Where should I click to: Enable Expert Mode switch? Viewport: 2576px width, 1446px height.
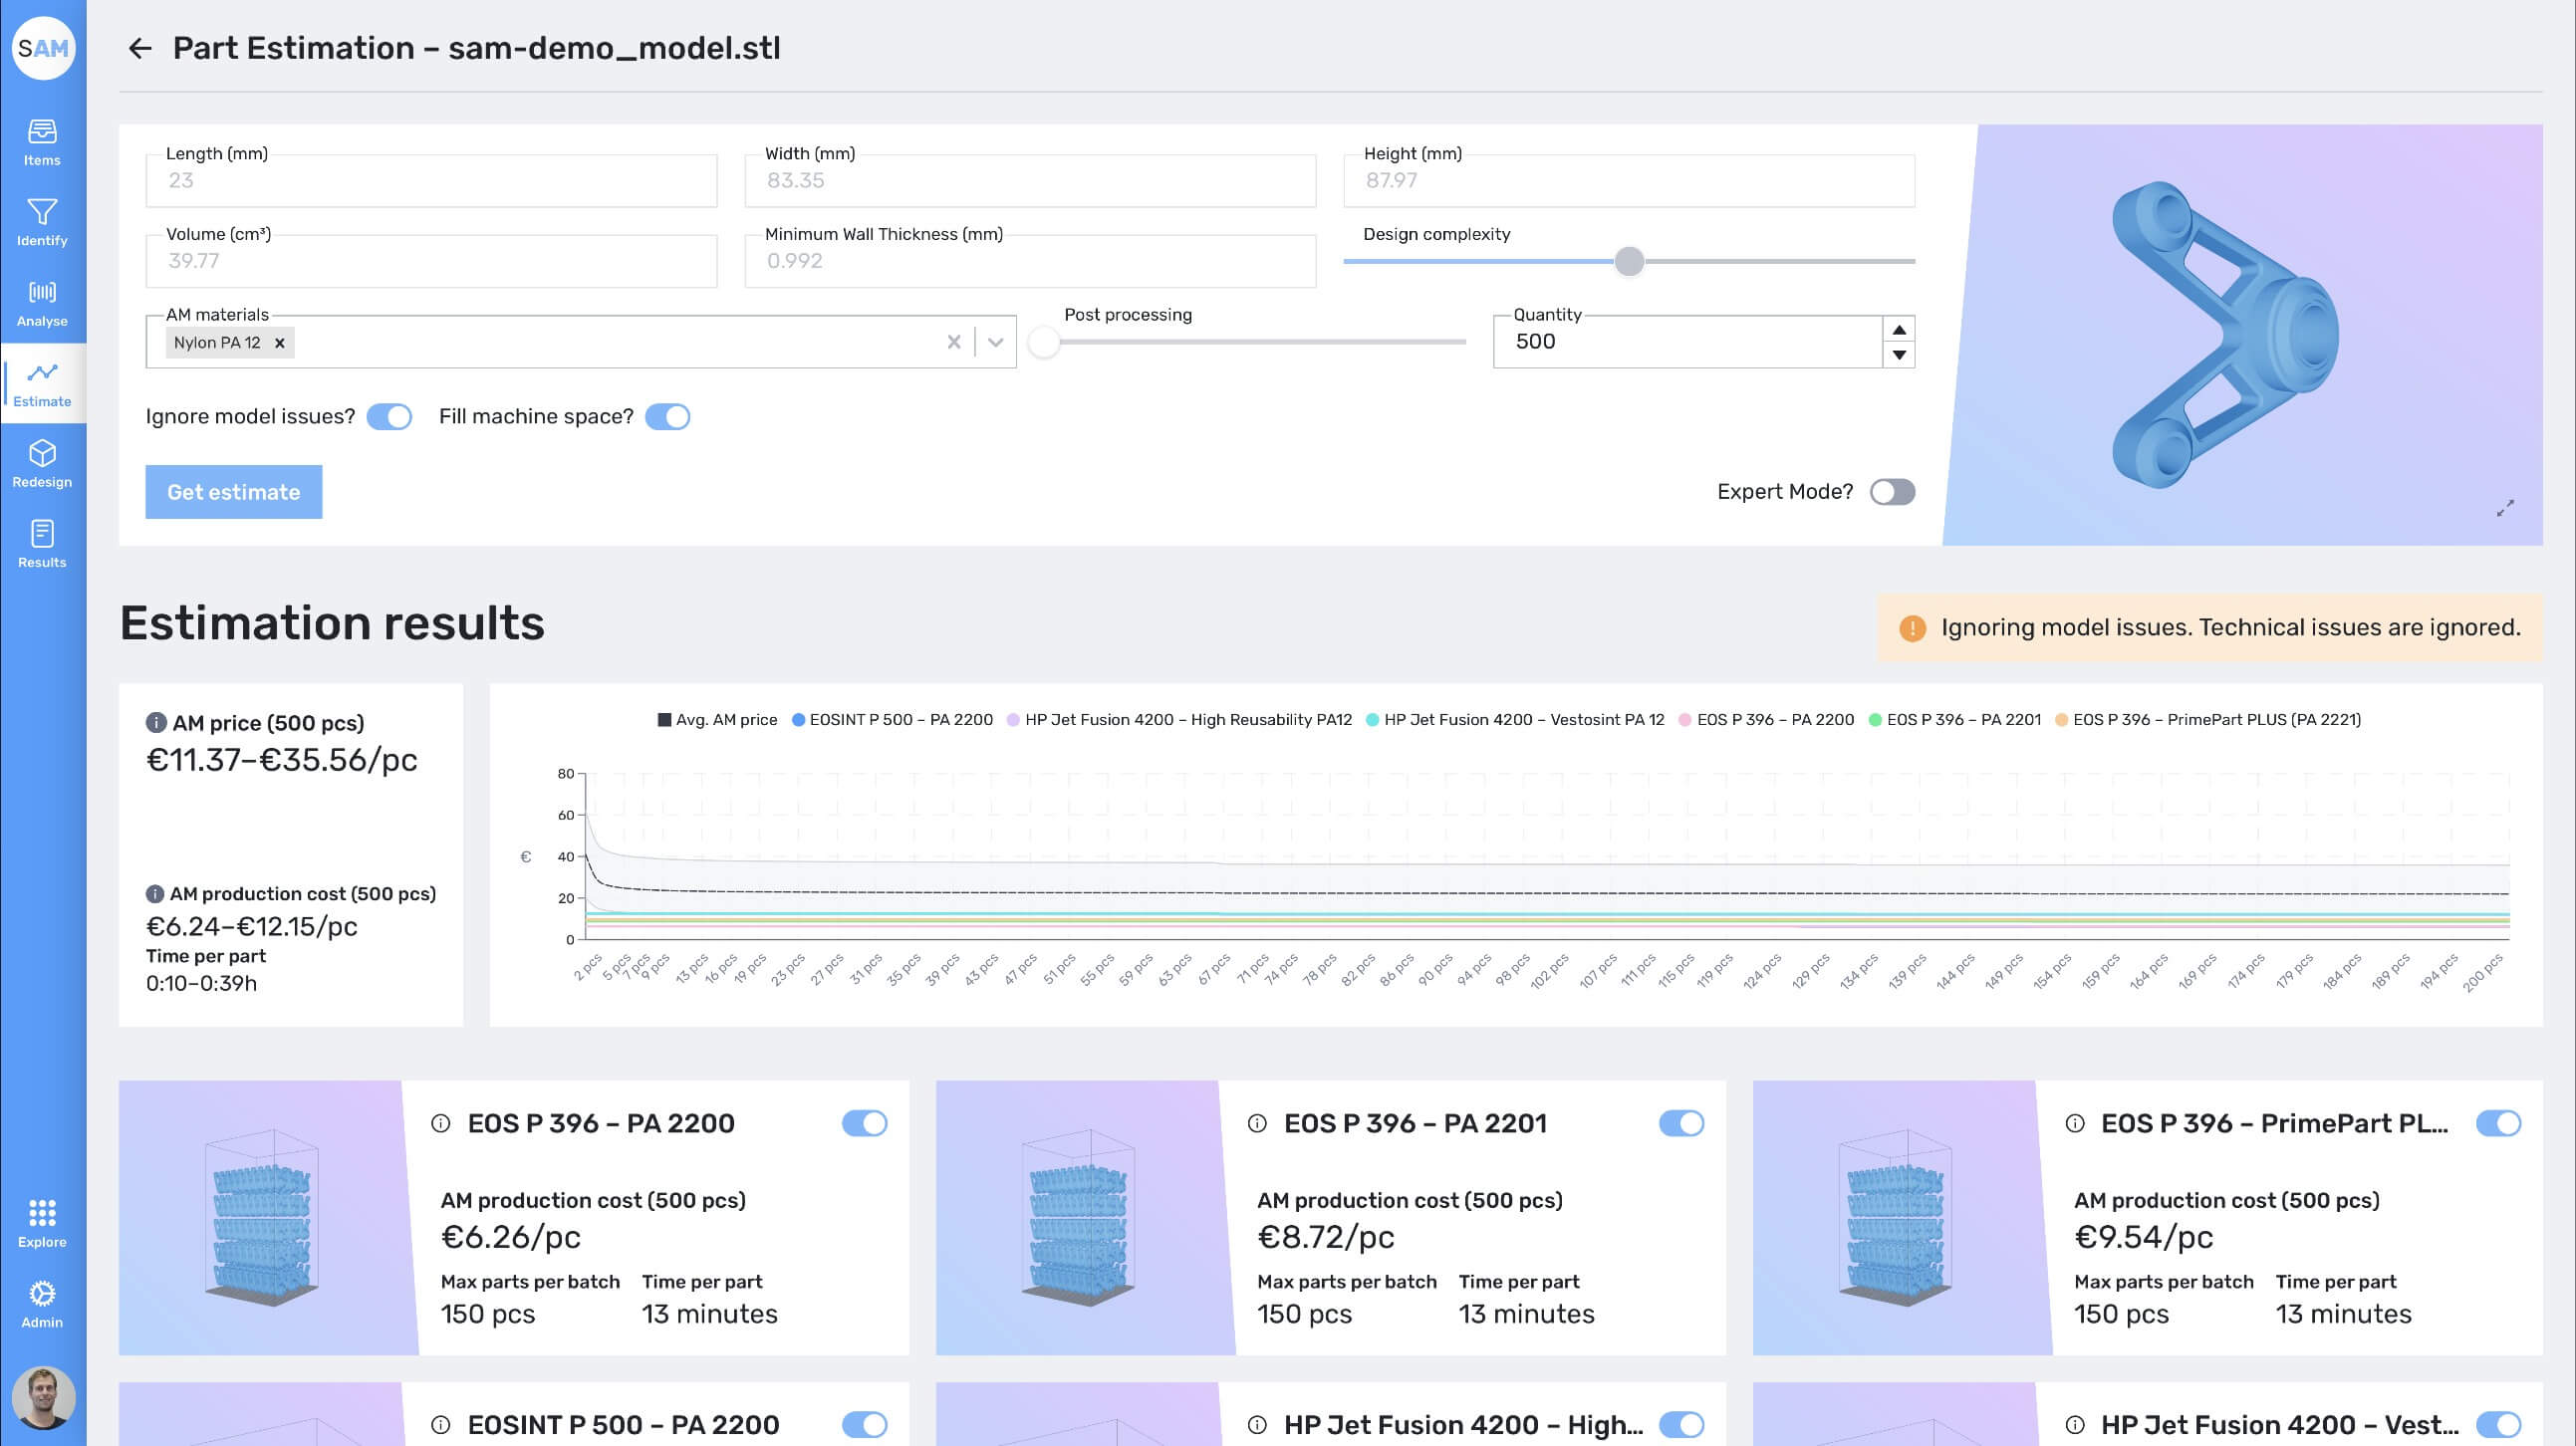pos(1892,492)
